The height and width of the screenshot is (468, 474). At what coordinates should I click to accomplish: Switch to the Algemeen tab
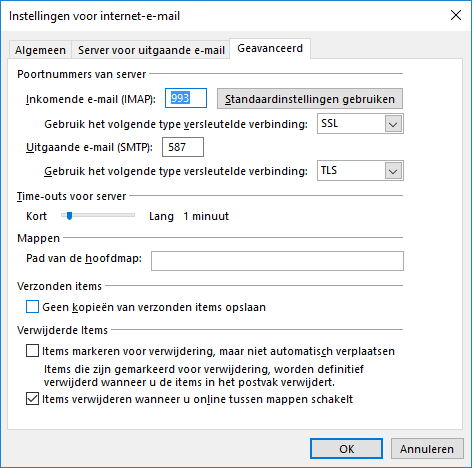[40, 50]
